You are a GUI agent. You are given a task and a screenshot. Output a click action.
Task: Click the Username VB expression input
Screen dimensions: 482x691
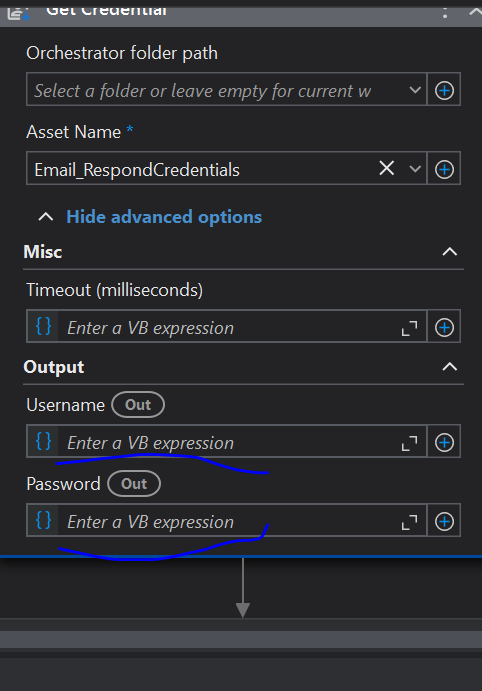(228, 442)
